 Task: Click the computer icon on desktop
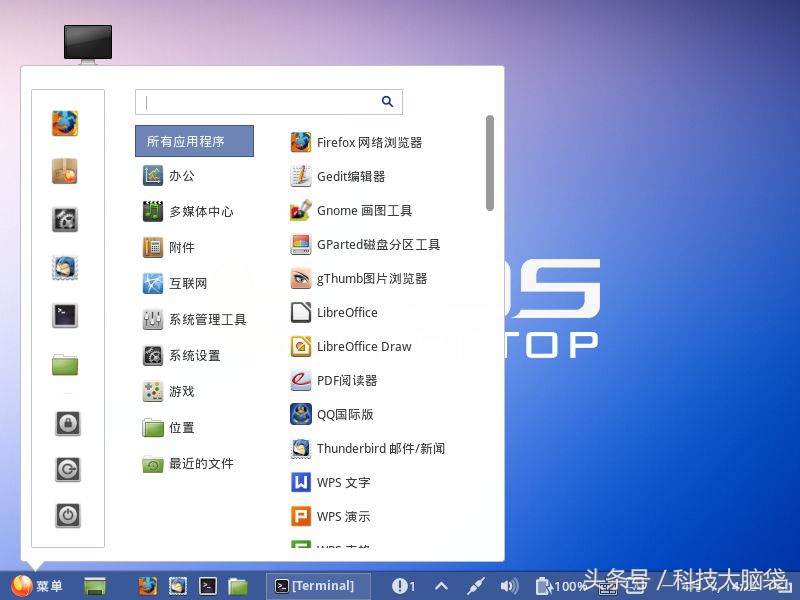[x=88, y=44]
